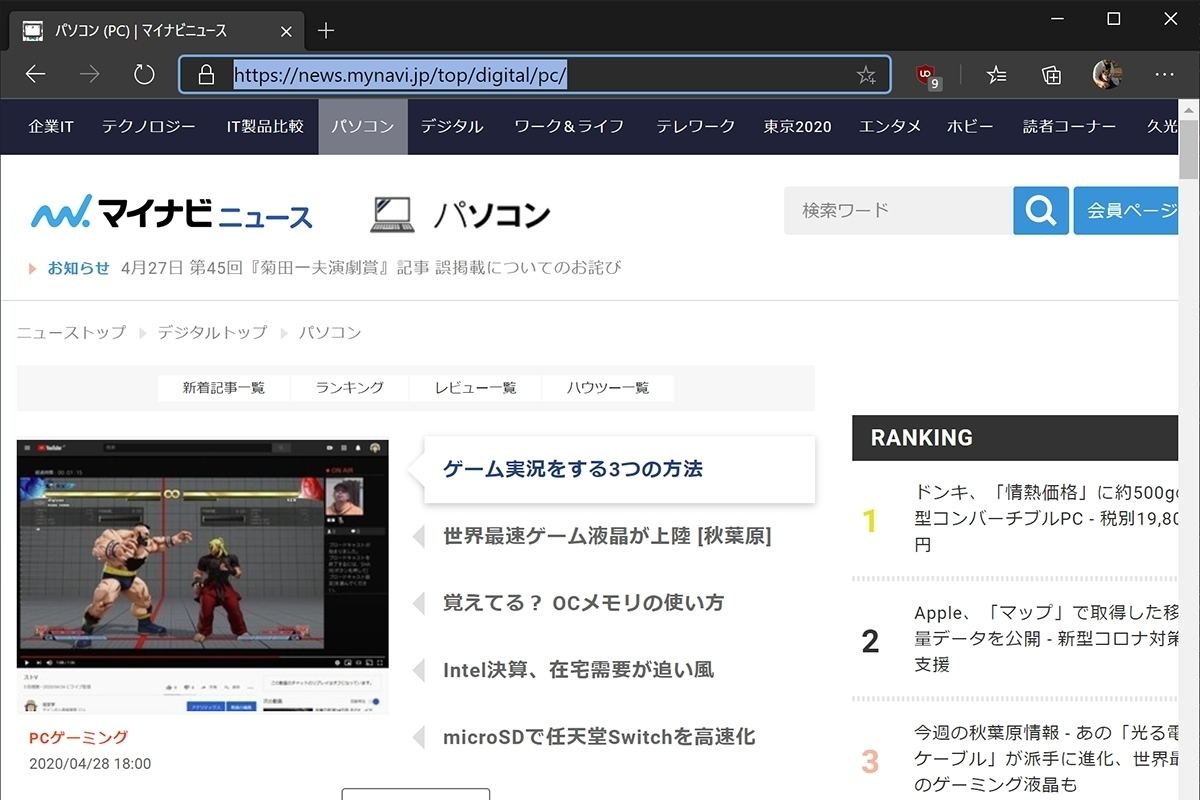This screenshot has width=1200, height=800.
Task: Close the パソコン (PC) tab
Action: click(287, 31)
